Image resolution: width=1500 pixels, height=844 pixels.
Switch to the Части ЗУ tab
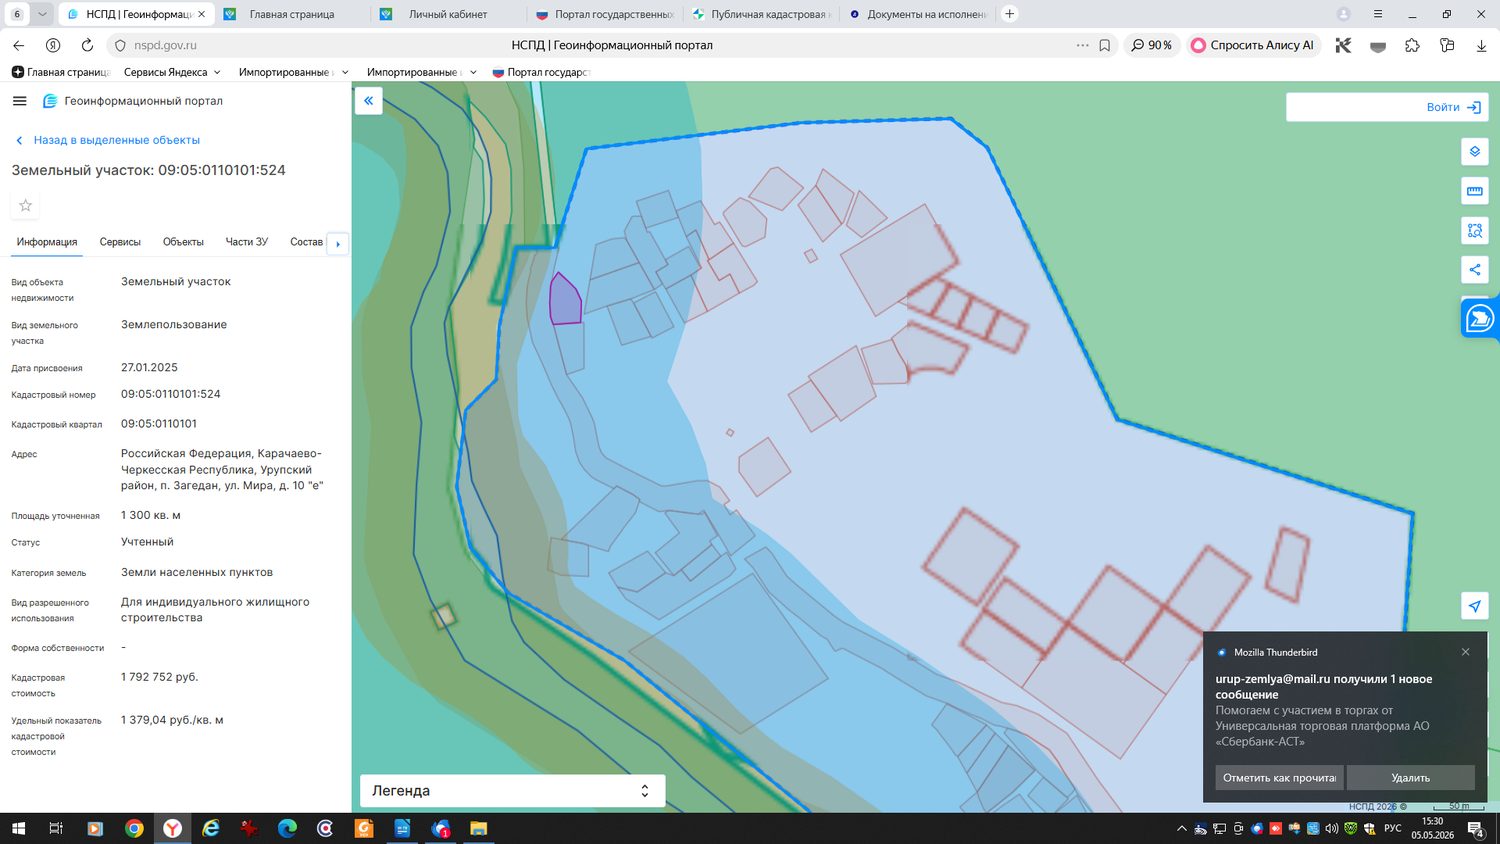pyautogui.click(x=247, y=242)
